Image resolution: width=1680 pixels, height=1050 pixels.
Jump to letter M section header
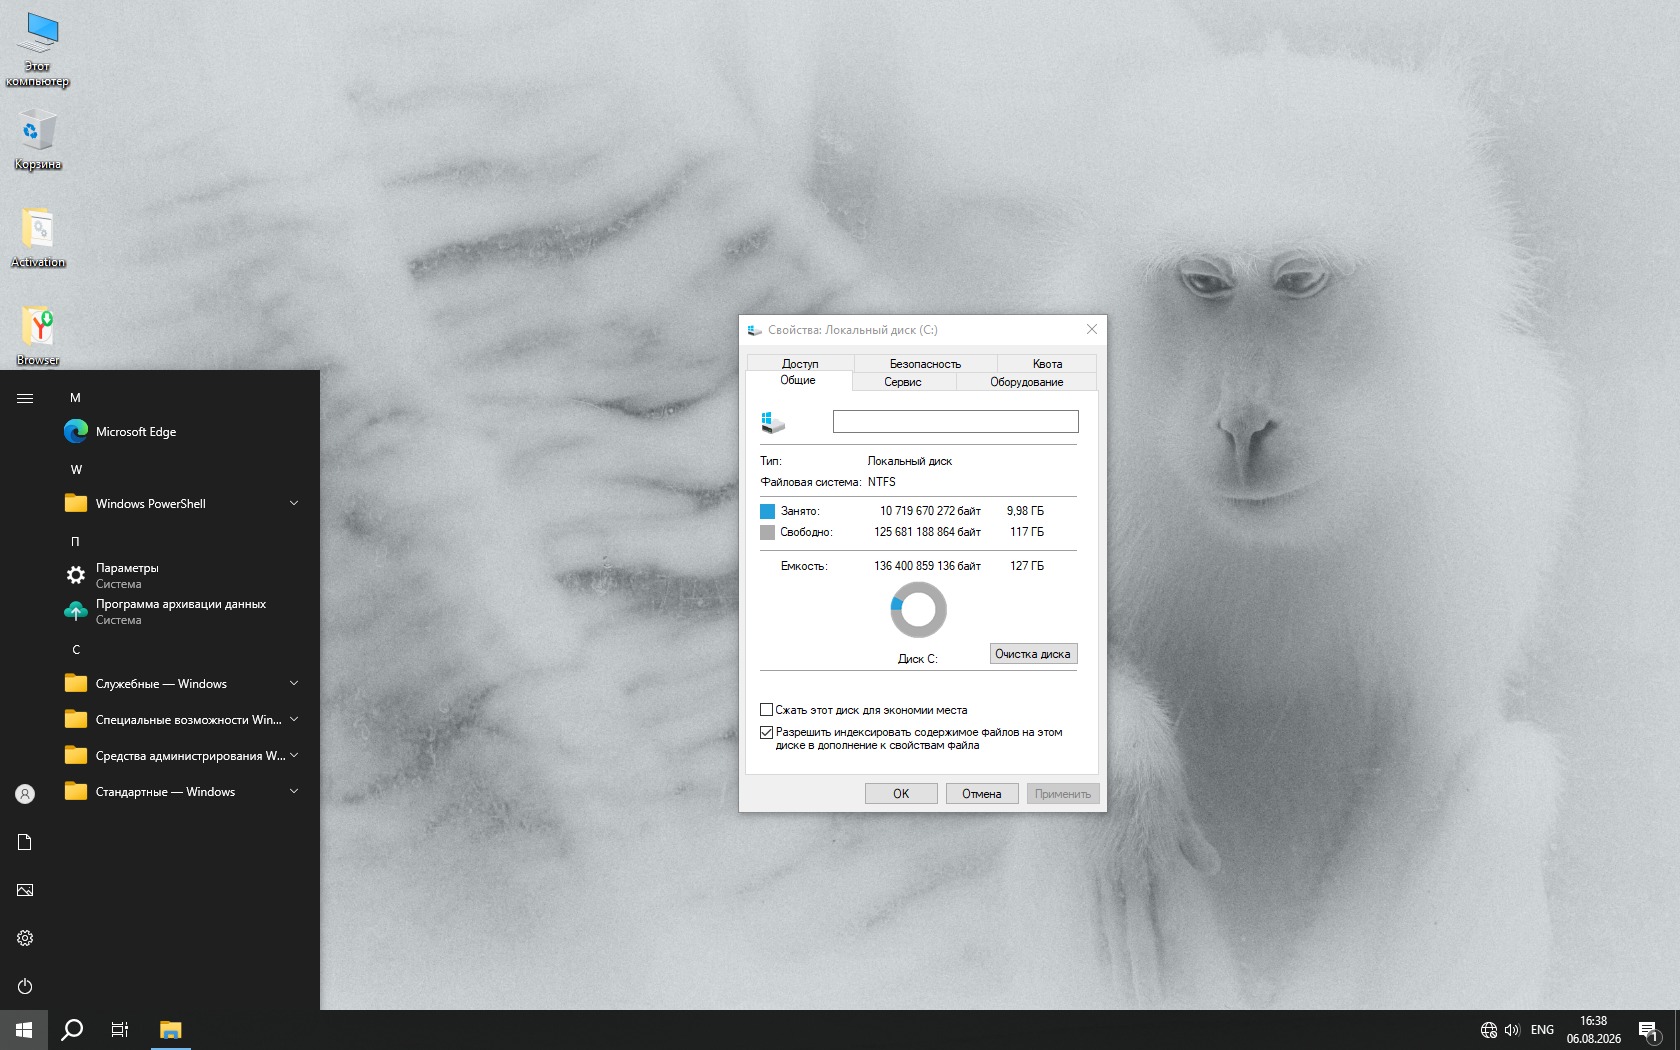[75, 398]
